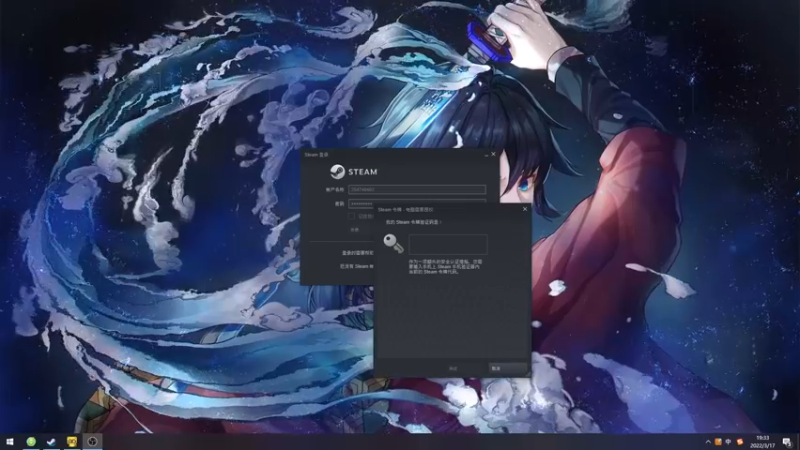Click the Steam Guard key icon

[393, 244]
